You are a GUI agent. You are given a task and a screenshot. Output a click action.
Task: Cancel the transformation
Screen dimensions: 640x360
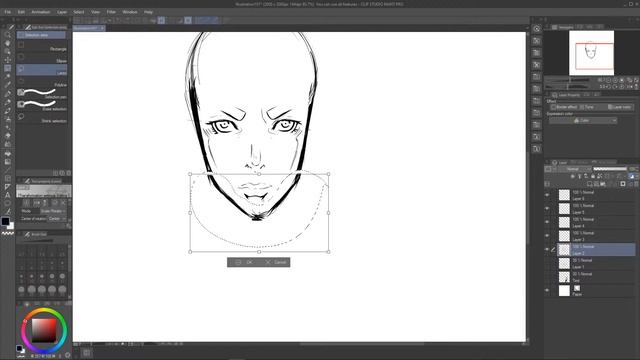pos(275,262)
